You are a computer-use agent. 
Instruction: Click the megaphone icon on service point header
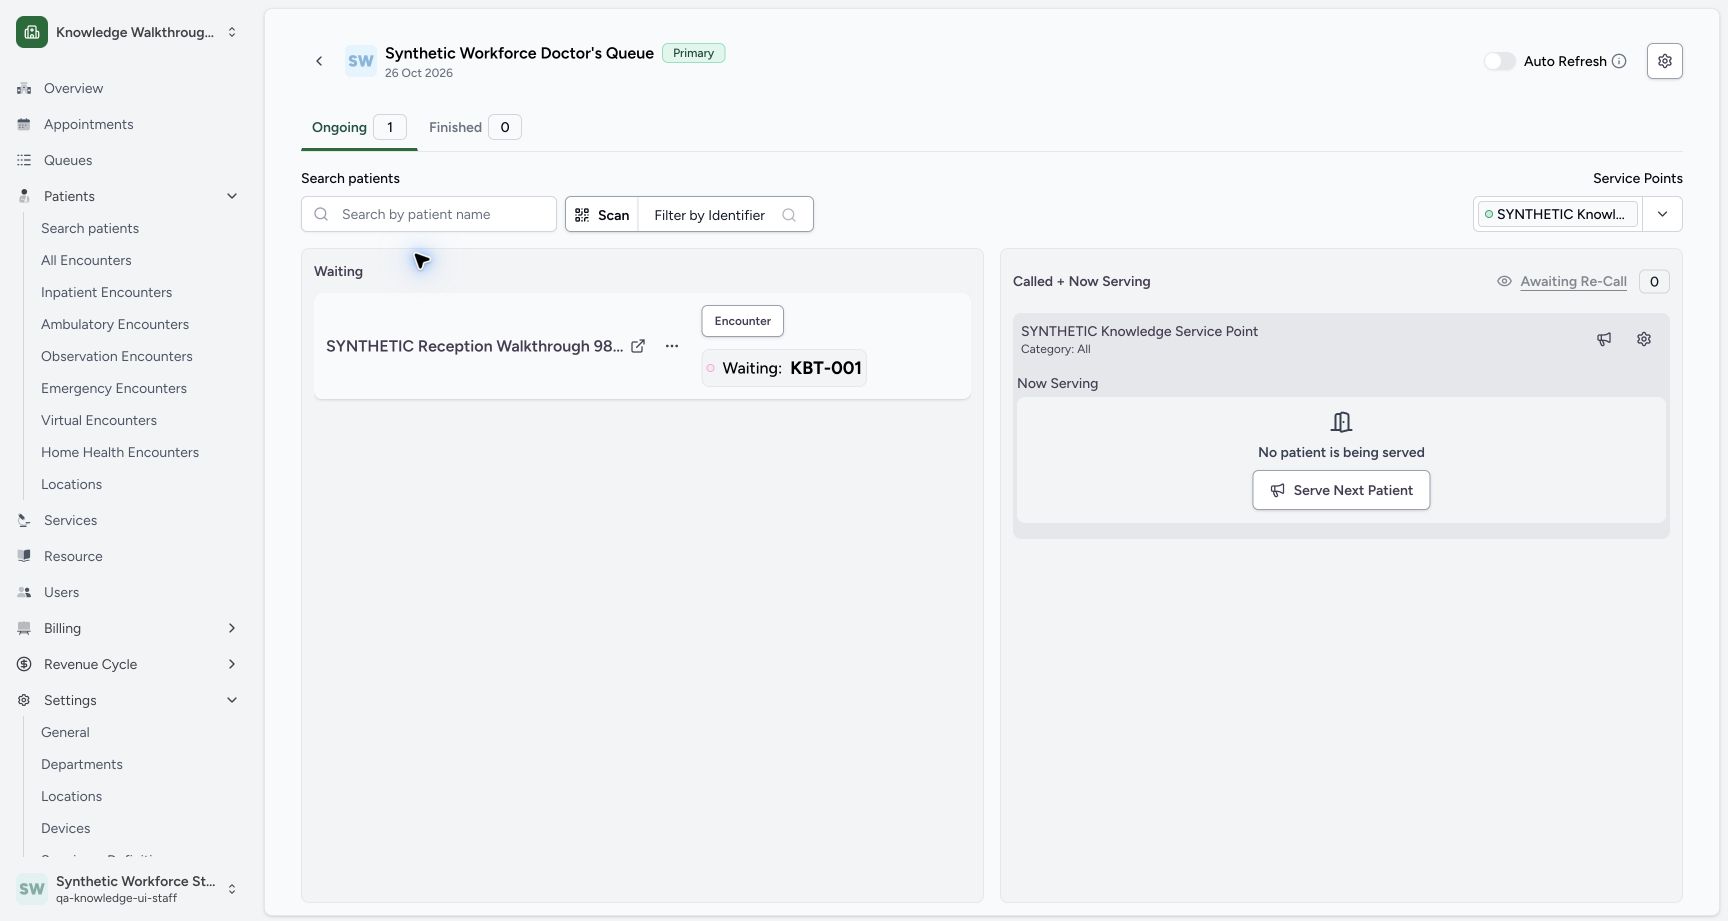coord(1604,340)
